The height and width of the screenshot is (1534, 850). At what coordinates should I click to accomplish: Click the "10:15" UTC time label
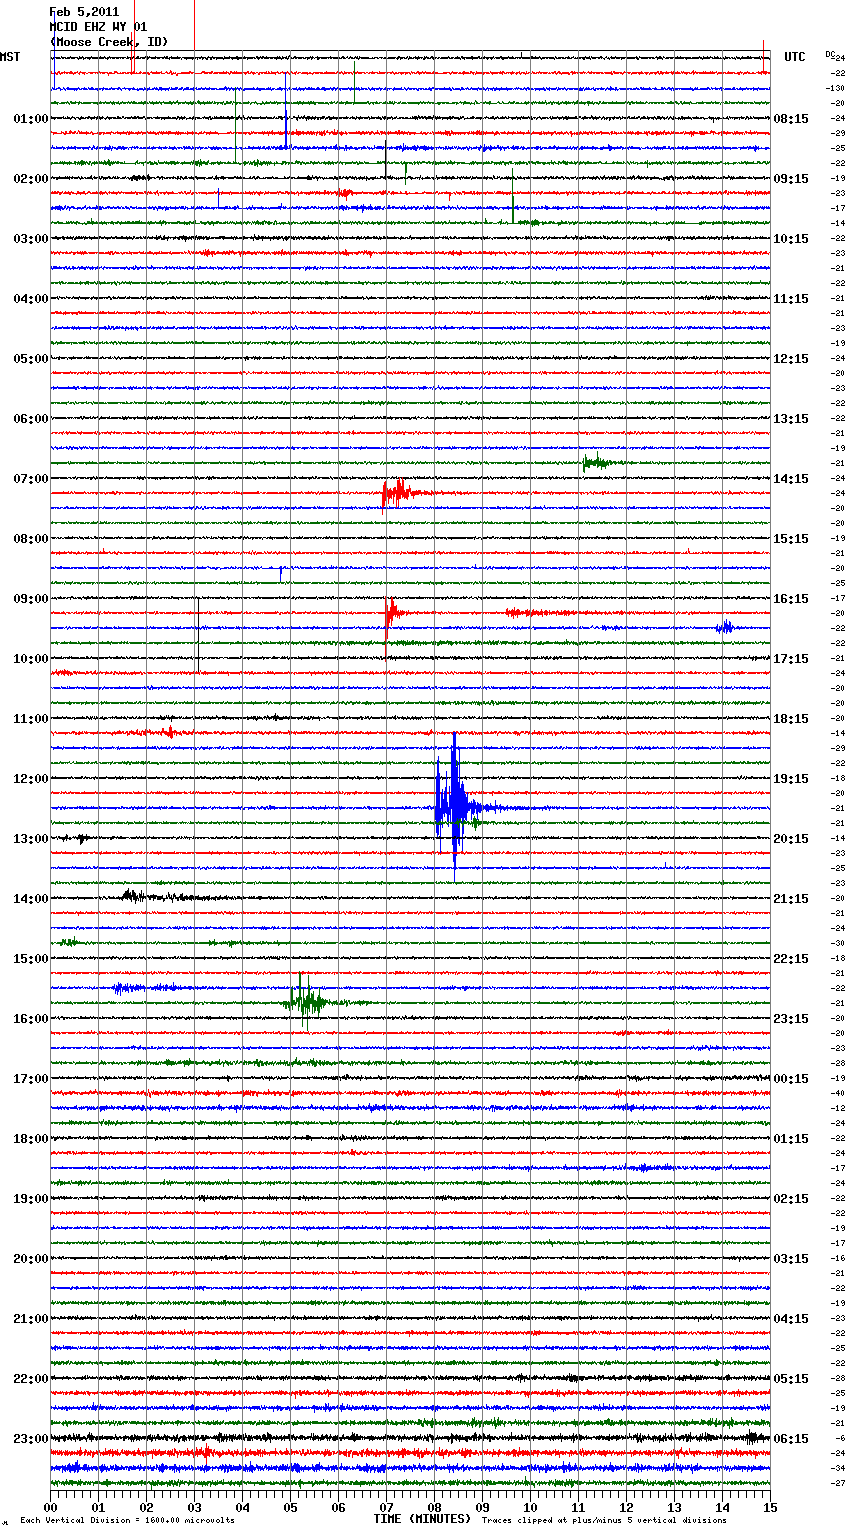coord(791,239)
